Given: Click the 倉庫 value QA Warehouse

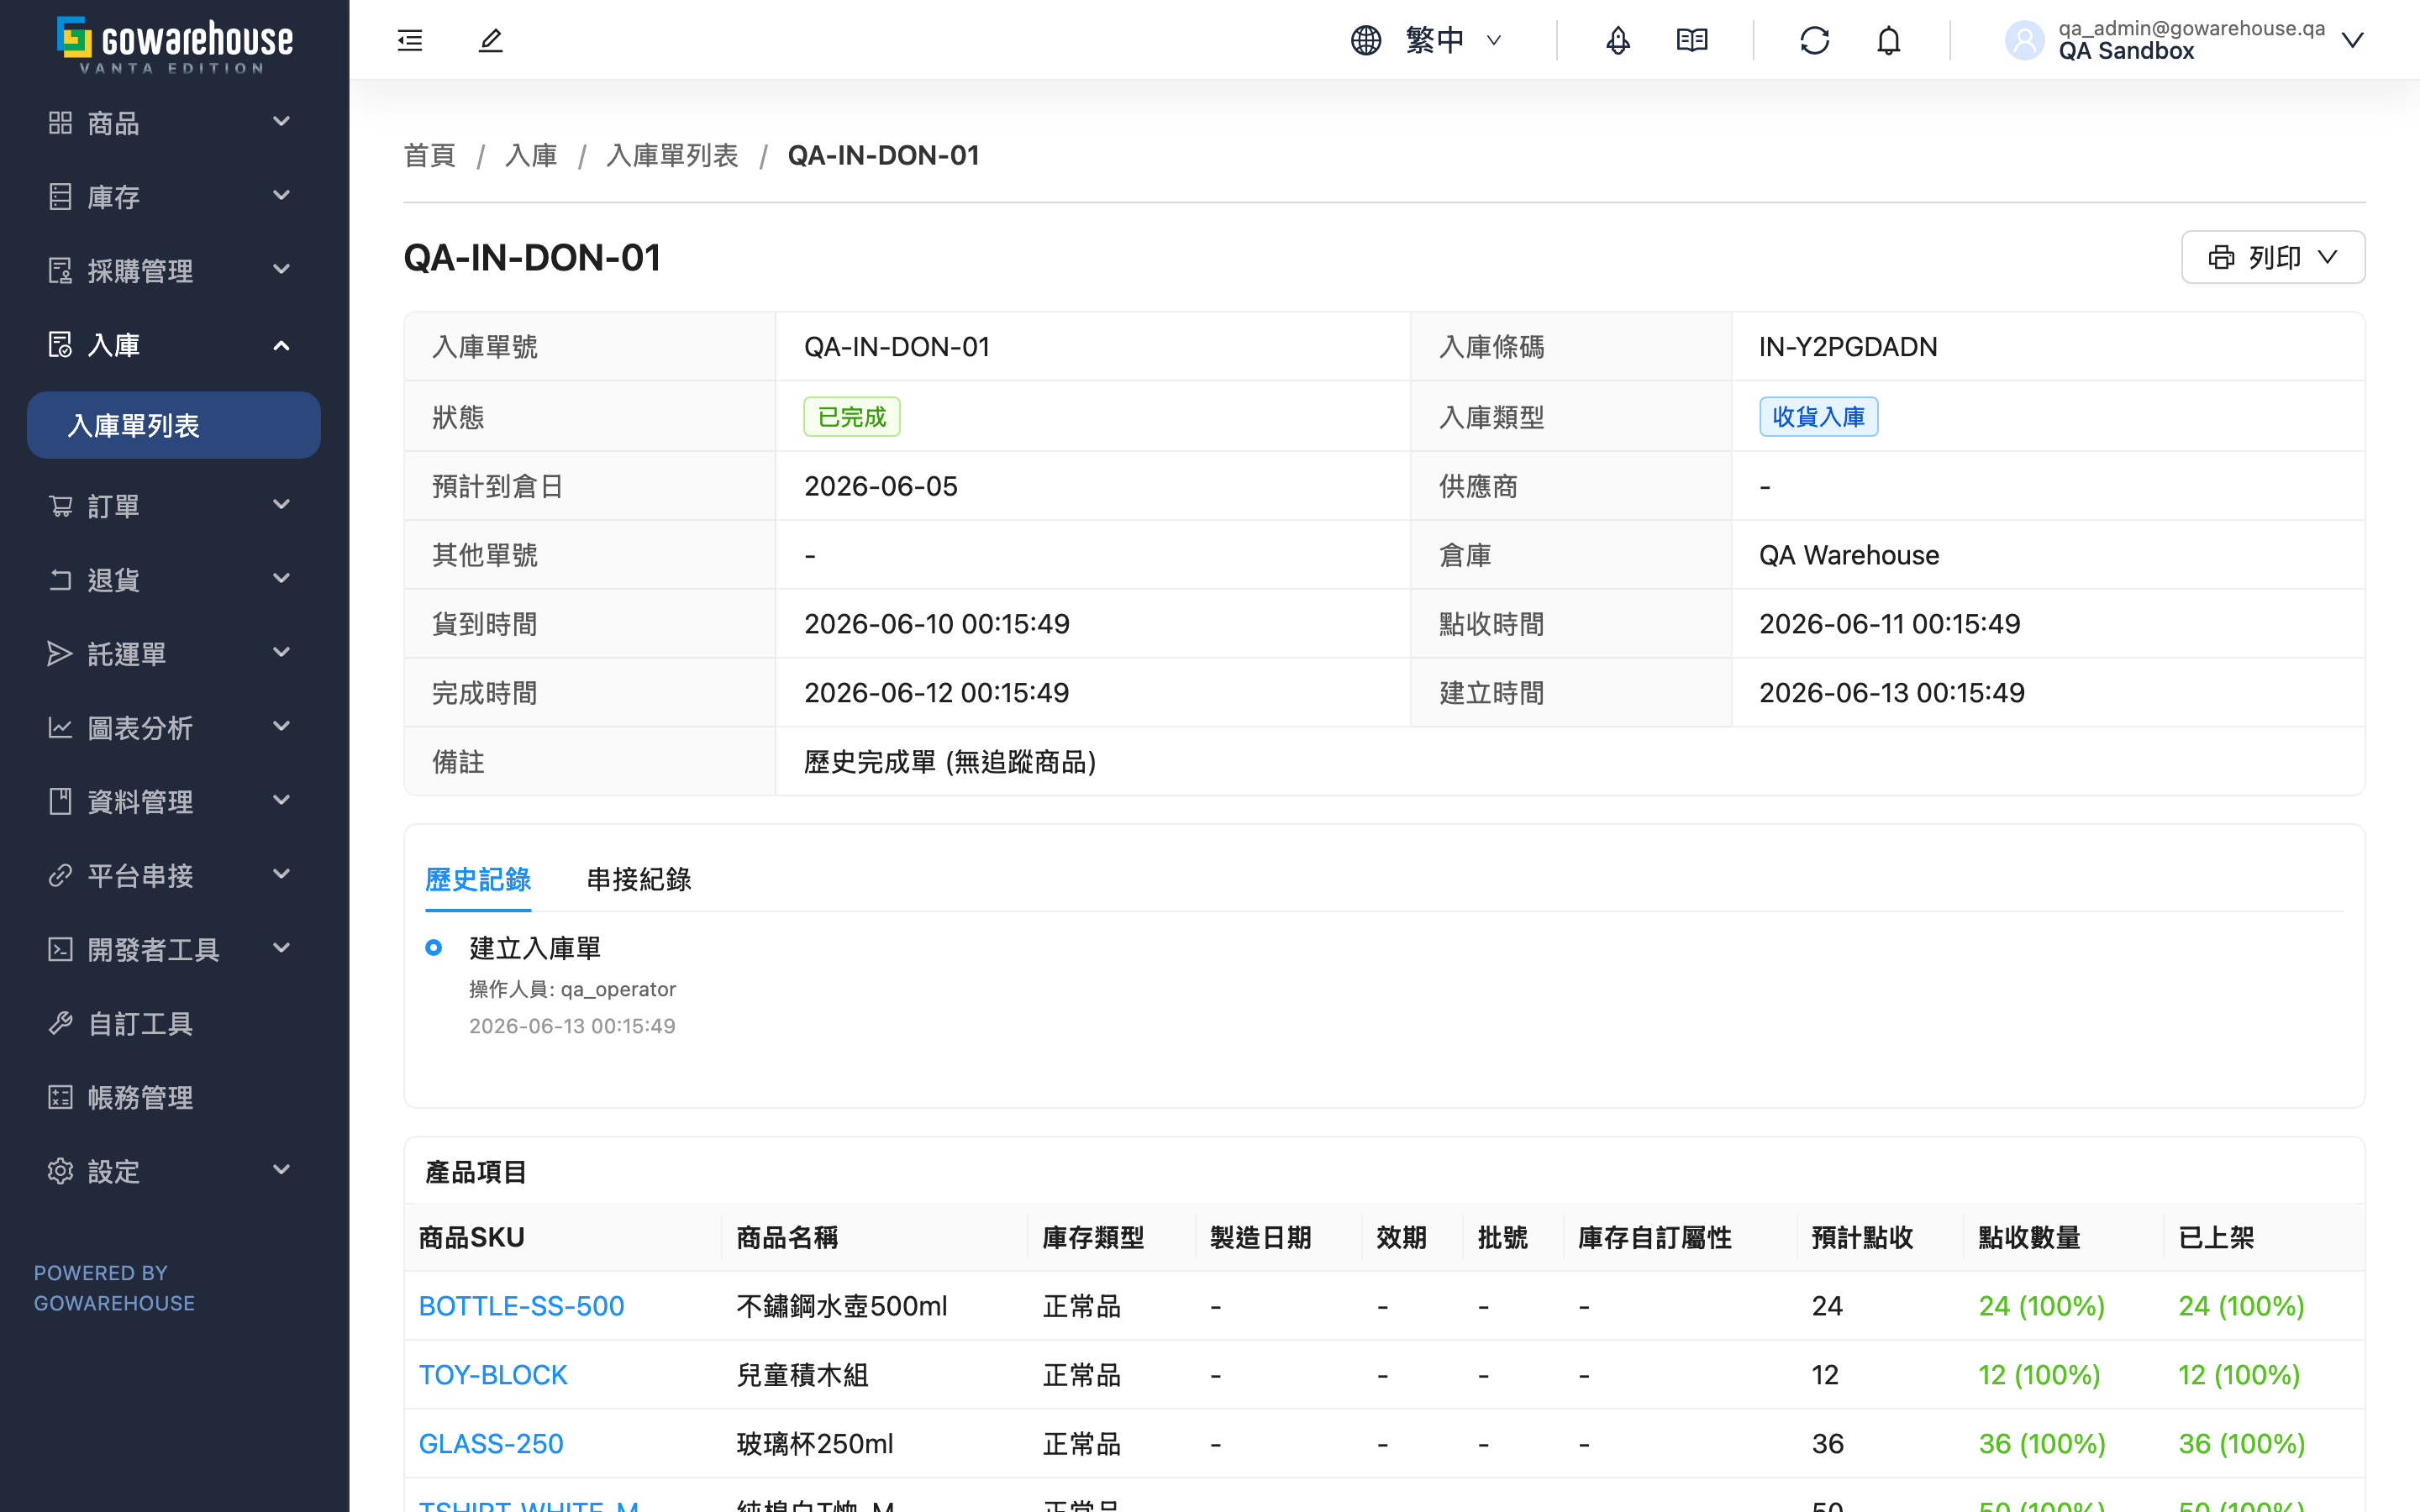Looking at the screenshot, I should pos(1848,554).
